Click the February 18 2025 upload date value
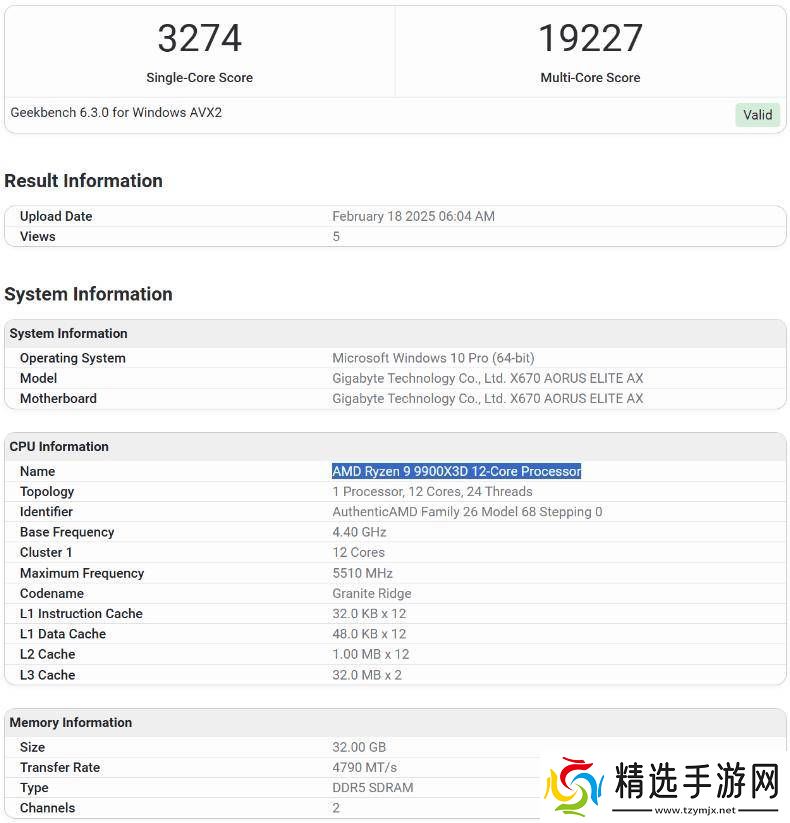The width and height of the screenshot is (790, 823). [413, 216]
